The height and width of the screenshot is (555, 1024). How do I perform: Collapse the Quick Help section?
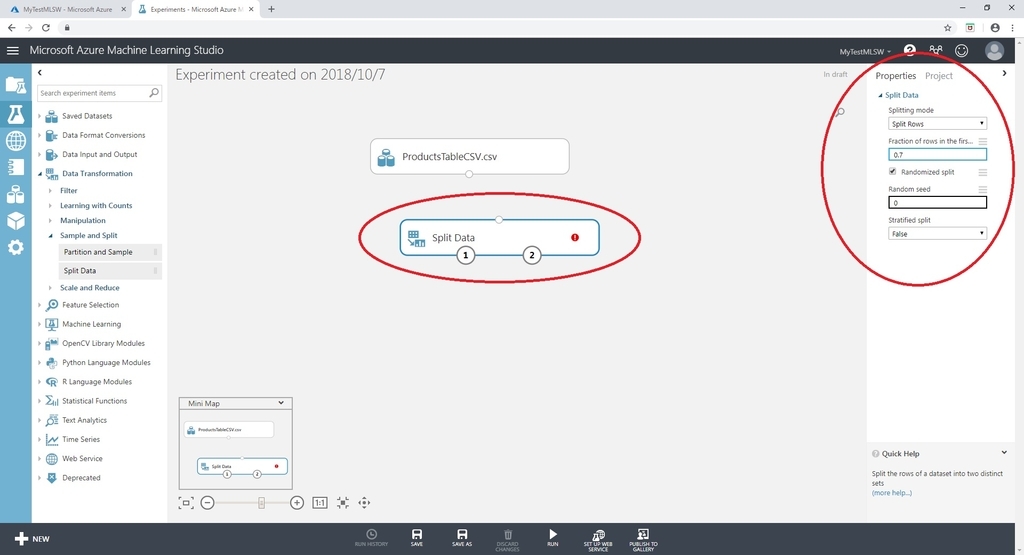pos(1004,452)
